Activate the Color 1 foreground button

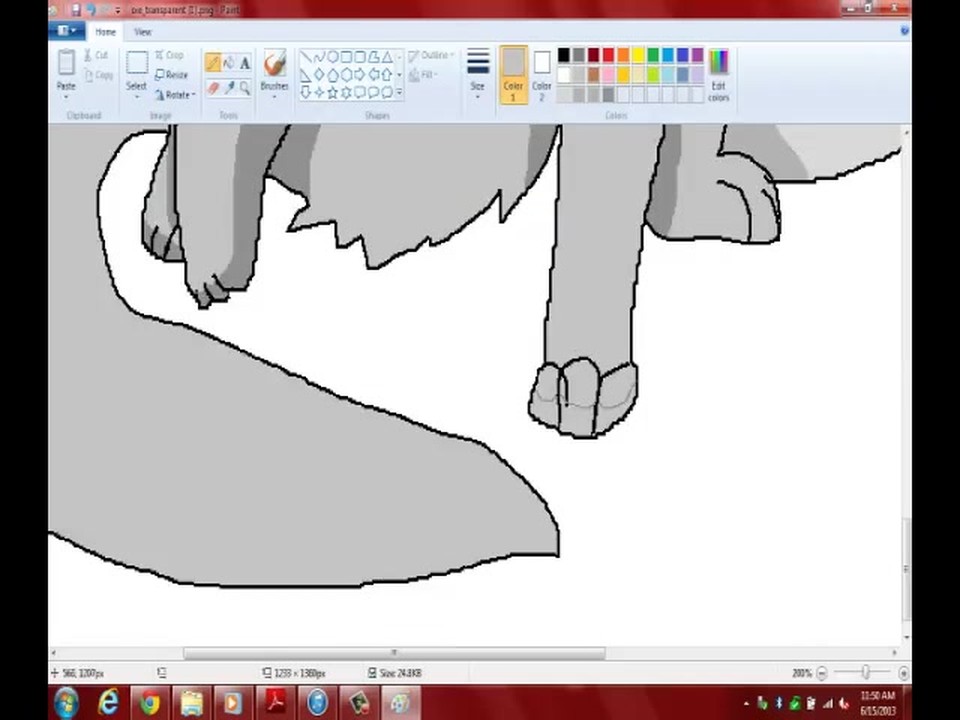[x=513, y=75]
